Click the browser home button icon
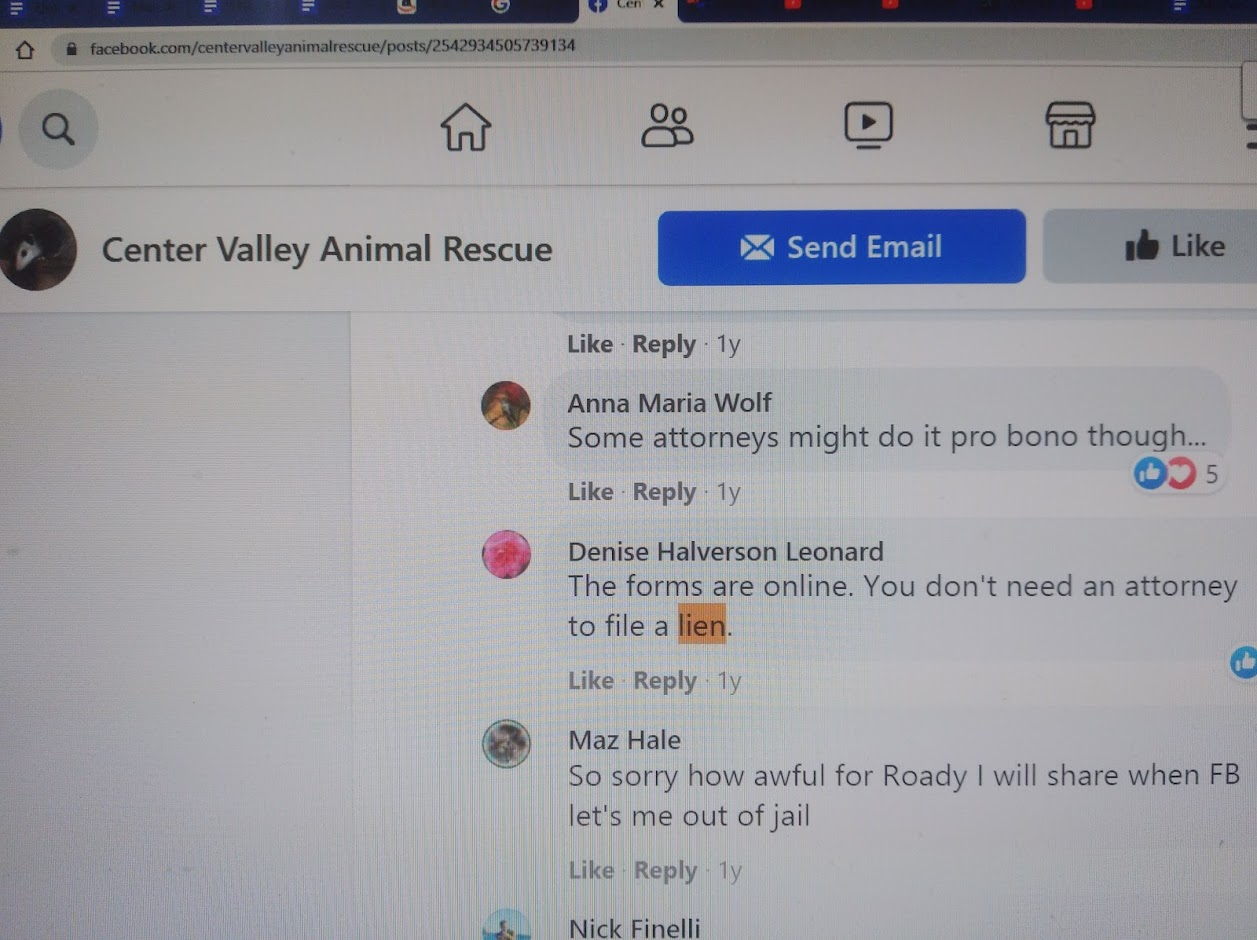 pos(25,49)
